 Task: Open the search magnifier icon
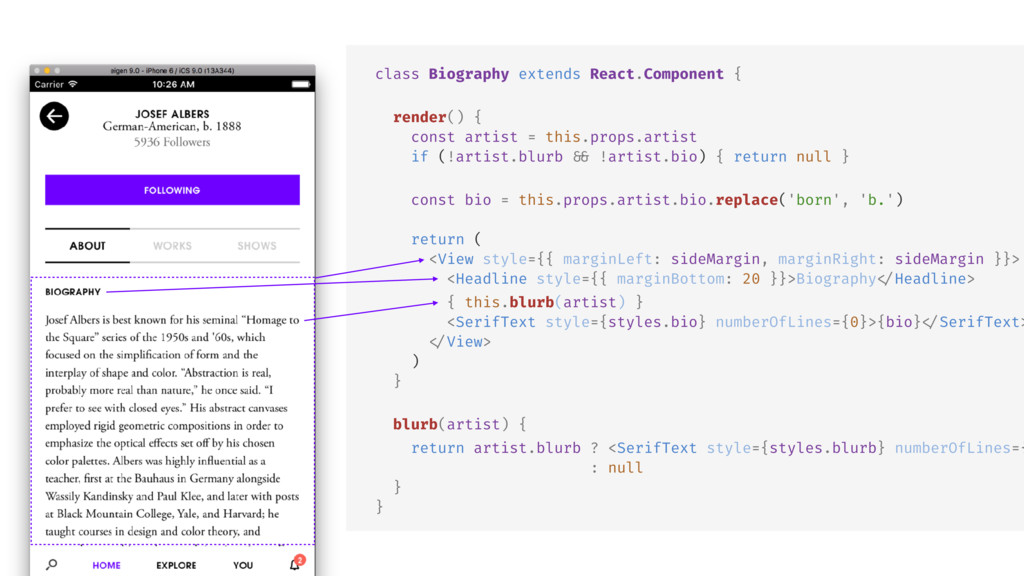[x=52, y=565]
